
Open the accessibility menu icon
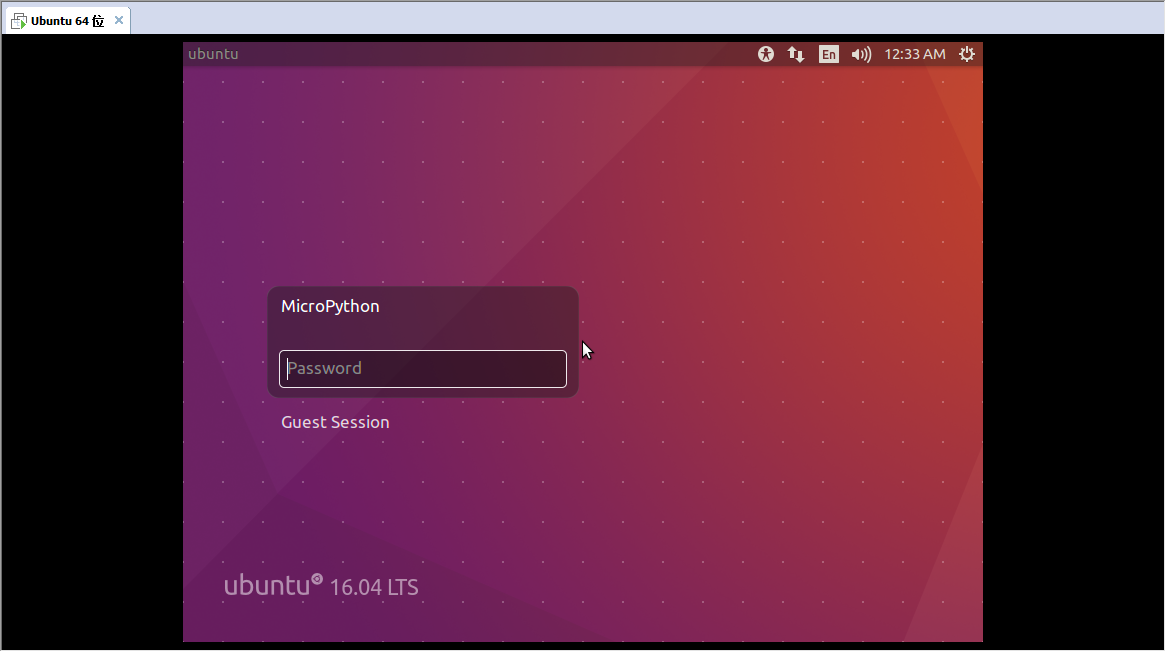pos(766,54)
